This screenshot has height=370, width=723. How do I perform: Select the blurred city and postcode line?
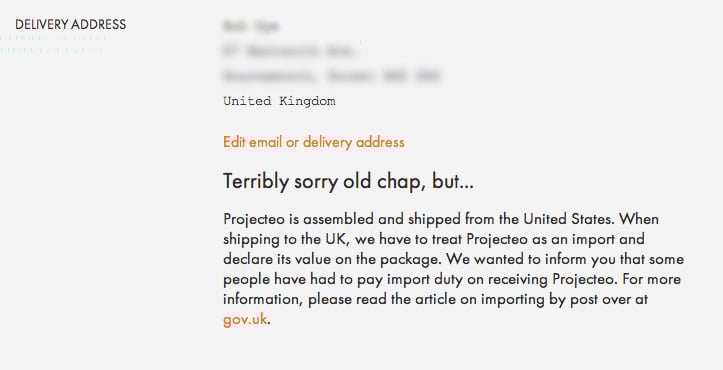coord(331,76)
